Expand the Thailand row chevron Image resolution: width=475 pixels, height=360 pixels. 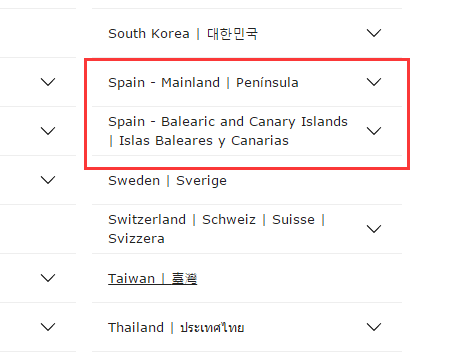(x=374, y=327)
